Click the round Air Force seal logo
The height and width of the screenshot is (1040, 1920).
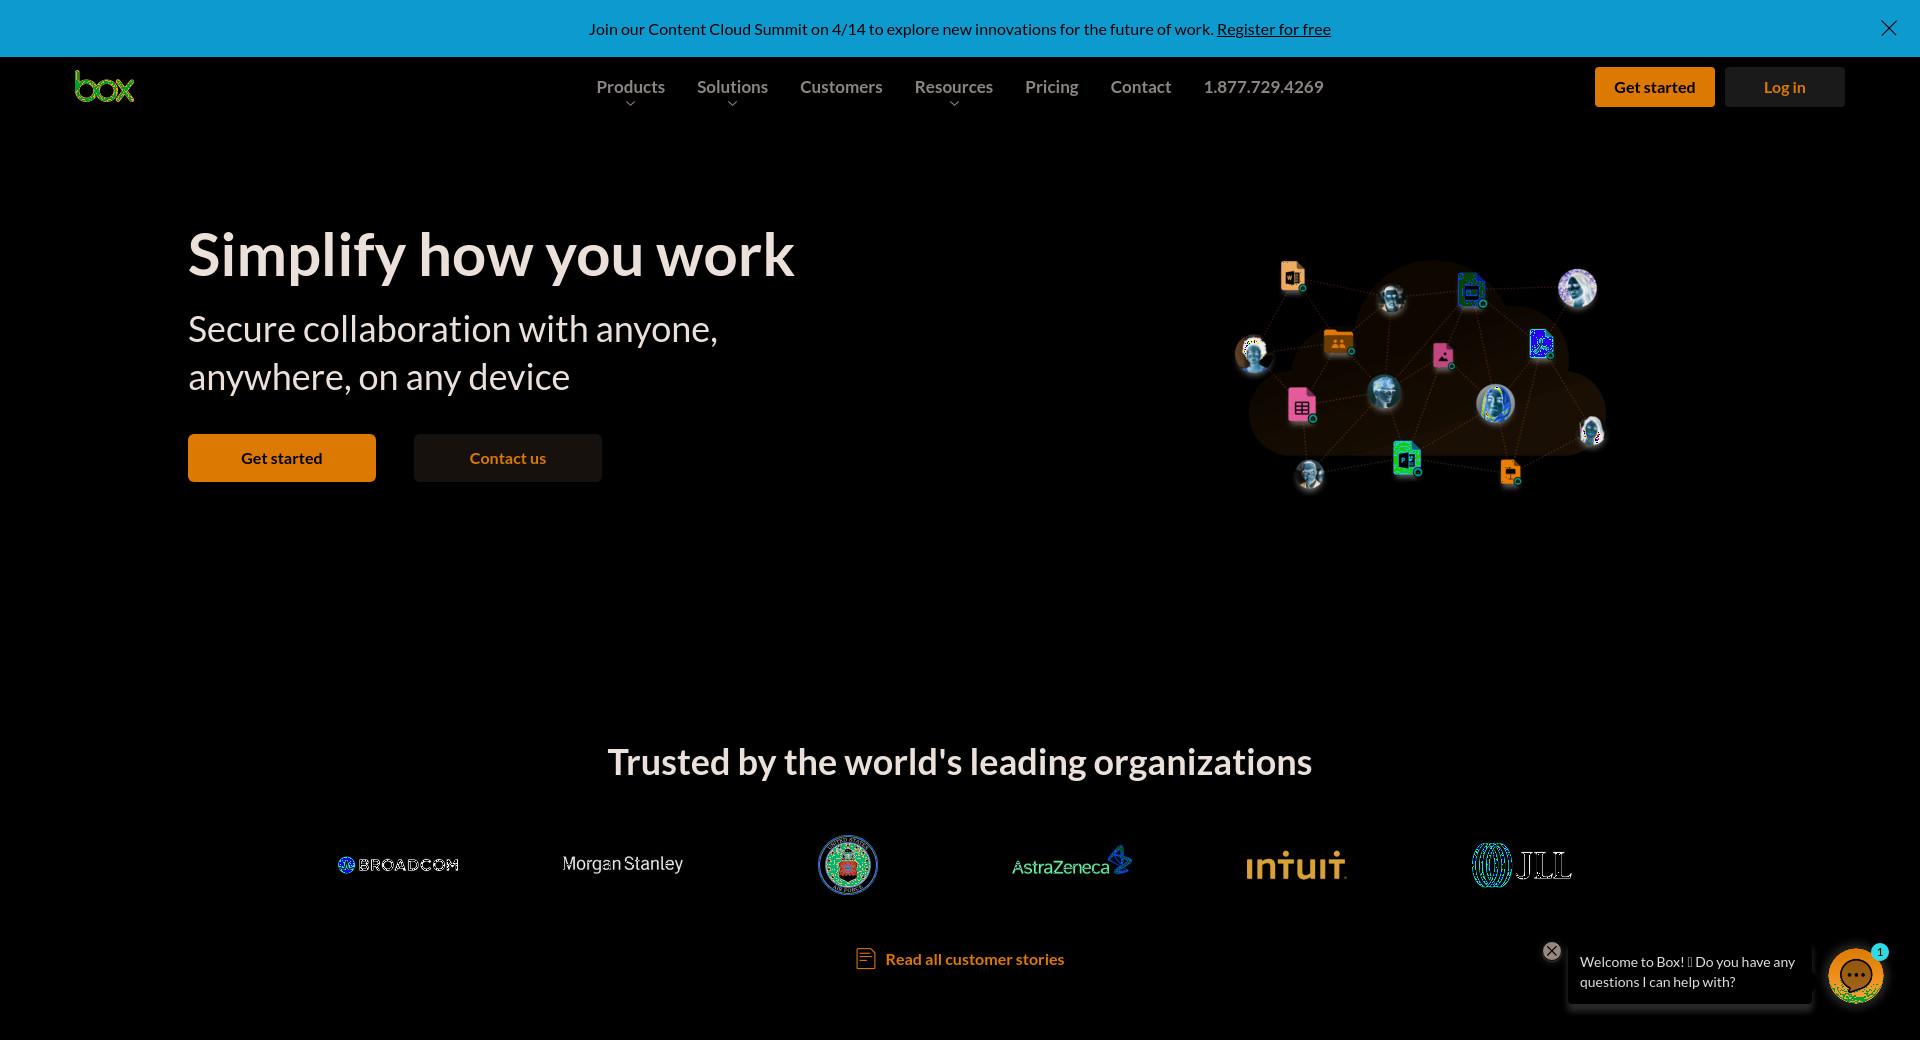tap(848, 865)
